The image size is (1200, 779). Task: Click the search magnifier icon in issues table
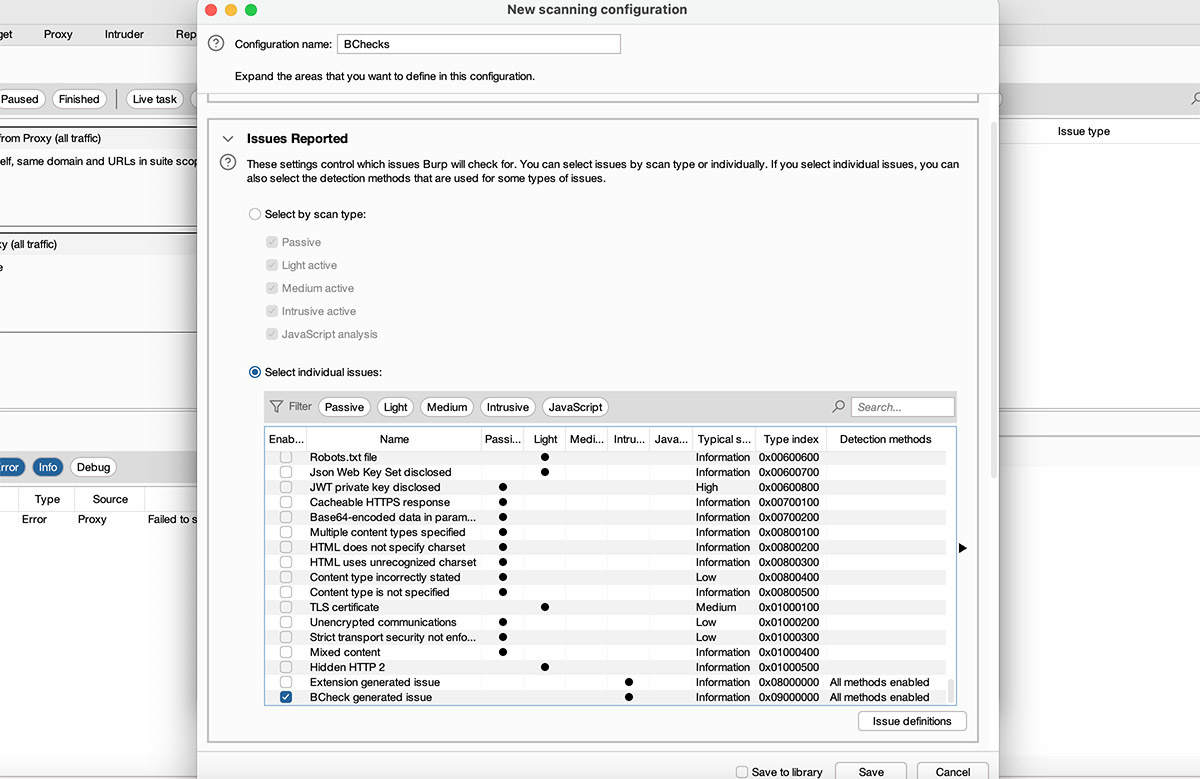[839, 407]
